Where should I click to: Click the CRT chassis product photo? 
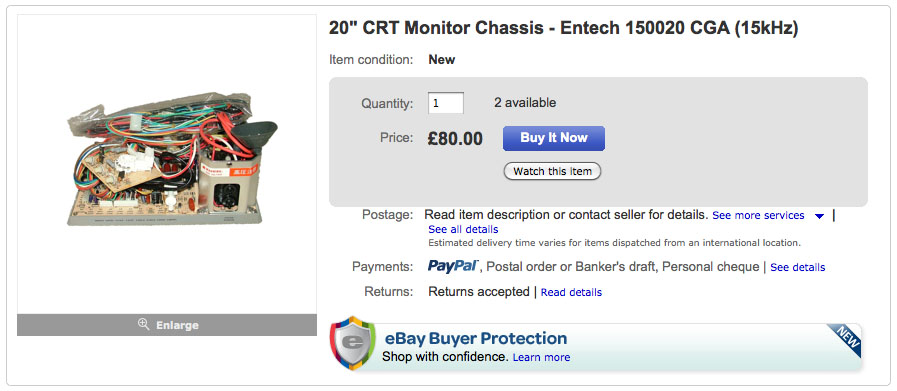click(x=172, y=158)
